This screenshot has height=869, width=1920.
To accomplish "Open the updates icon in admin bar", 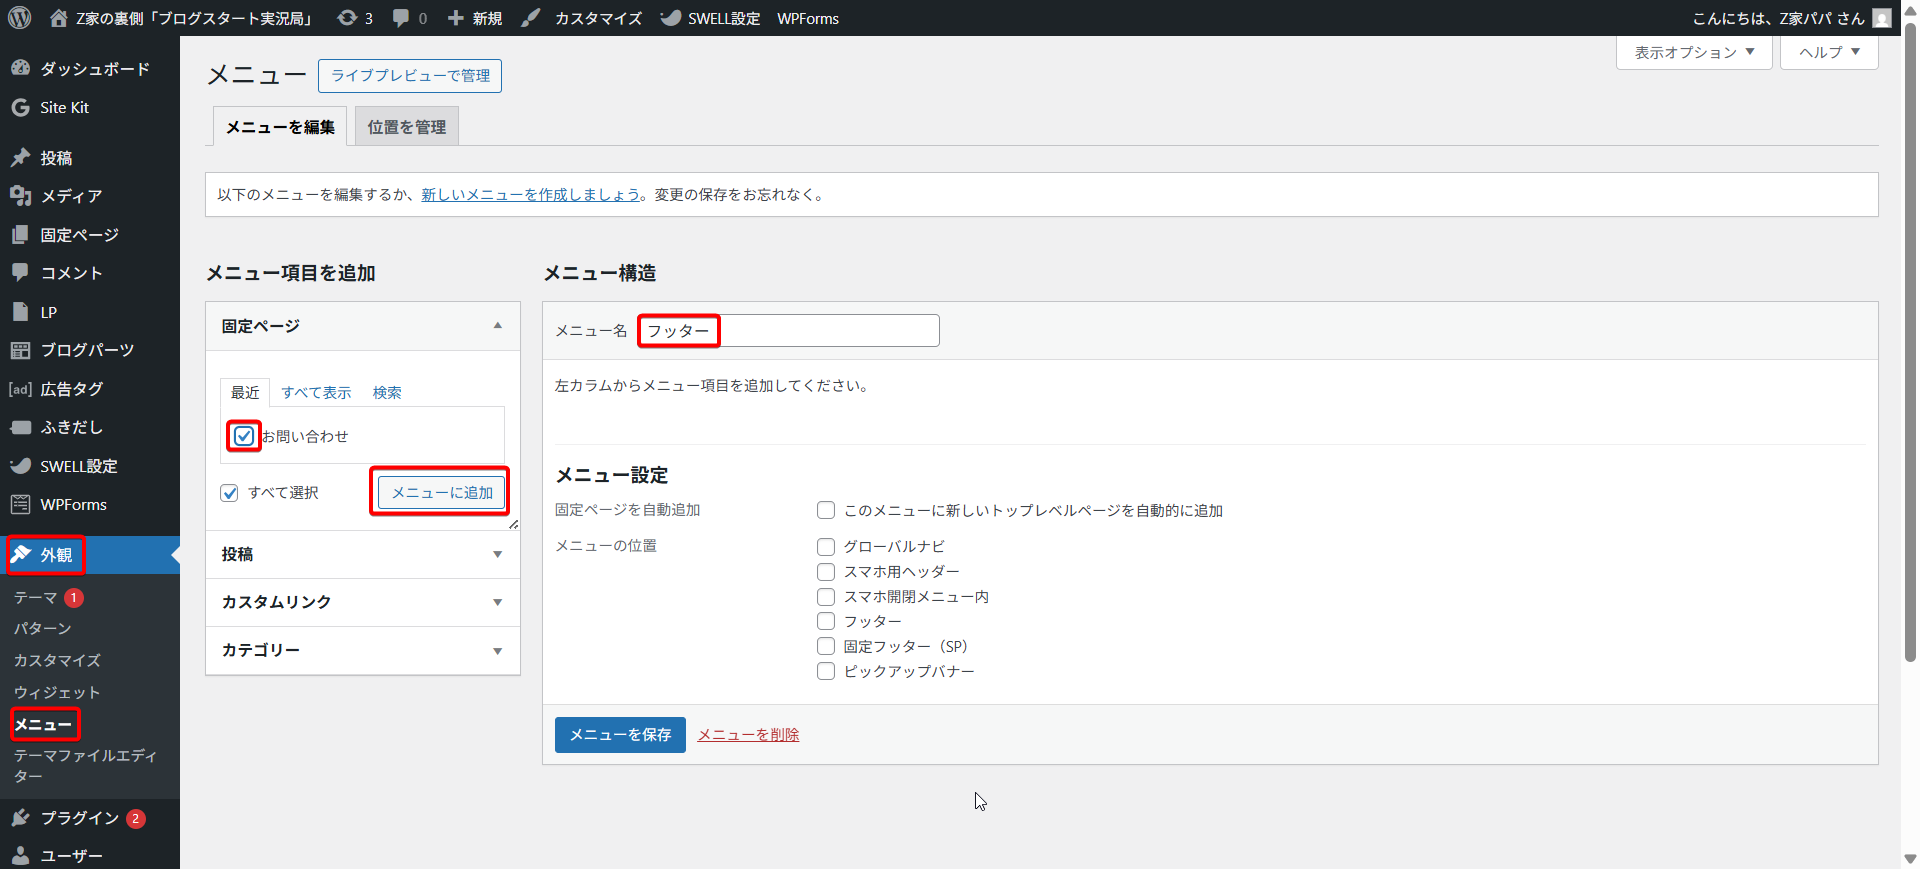I will click(x=347, y=18).
